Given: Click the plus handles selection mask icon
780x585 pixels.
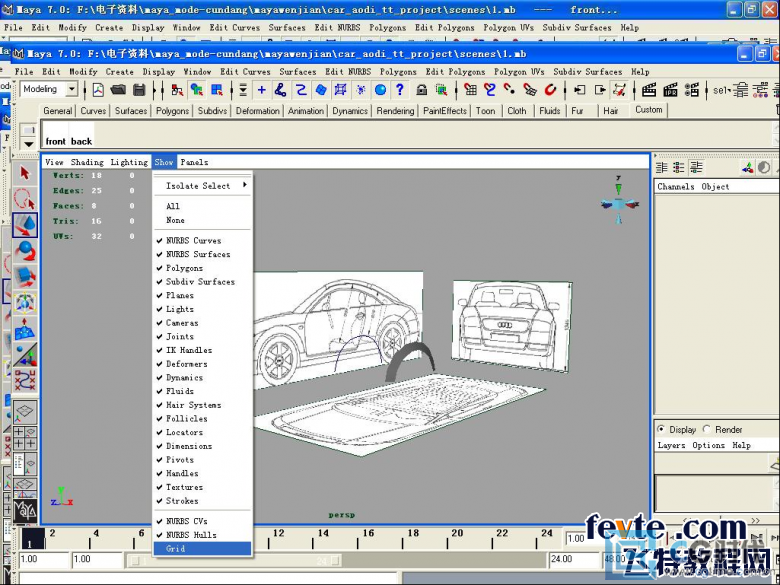Looking at the screenshot, I should [x=261, y=90].
